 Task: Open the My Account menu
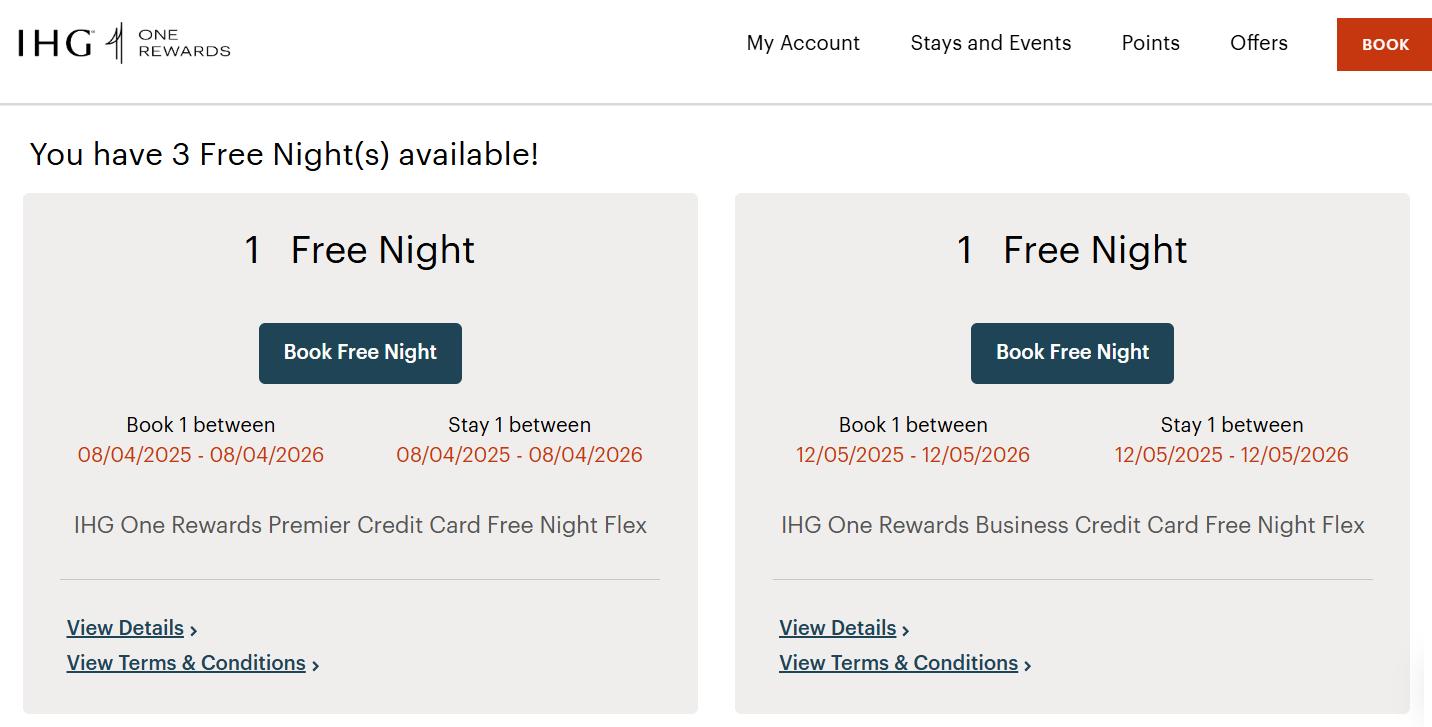click(x=803, y=43)
